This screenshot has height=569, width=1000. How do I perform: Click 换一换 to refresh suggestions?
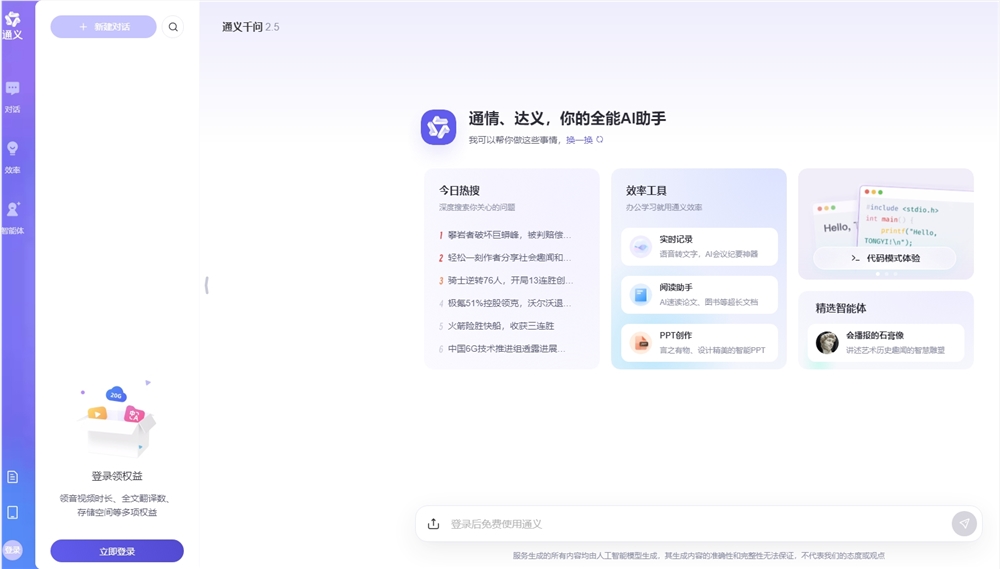(x=584, y=140)
